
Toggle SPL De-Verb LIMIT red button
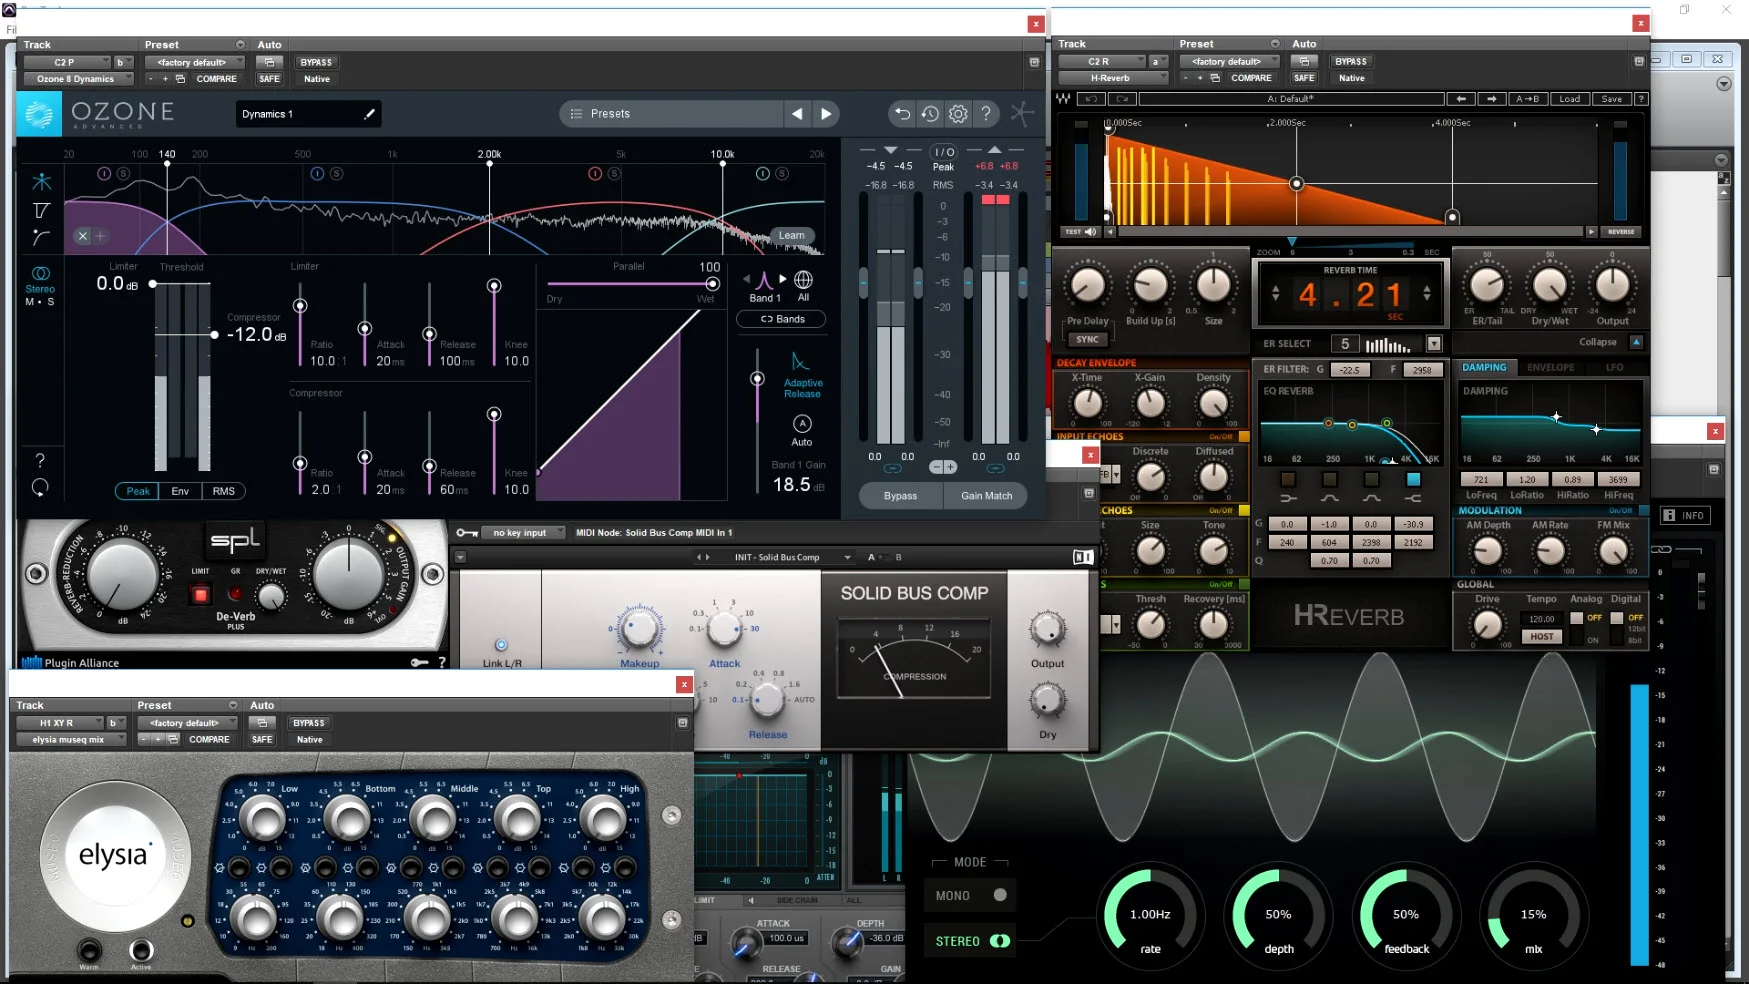[x=200, y=595]
